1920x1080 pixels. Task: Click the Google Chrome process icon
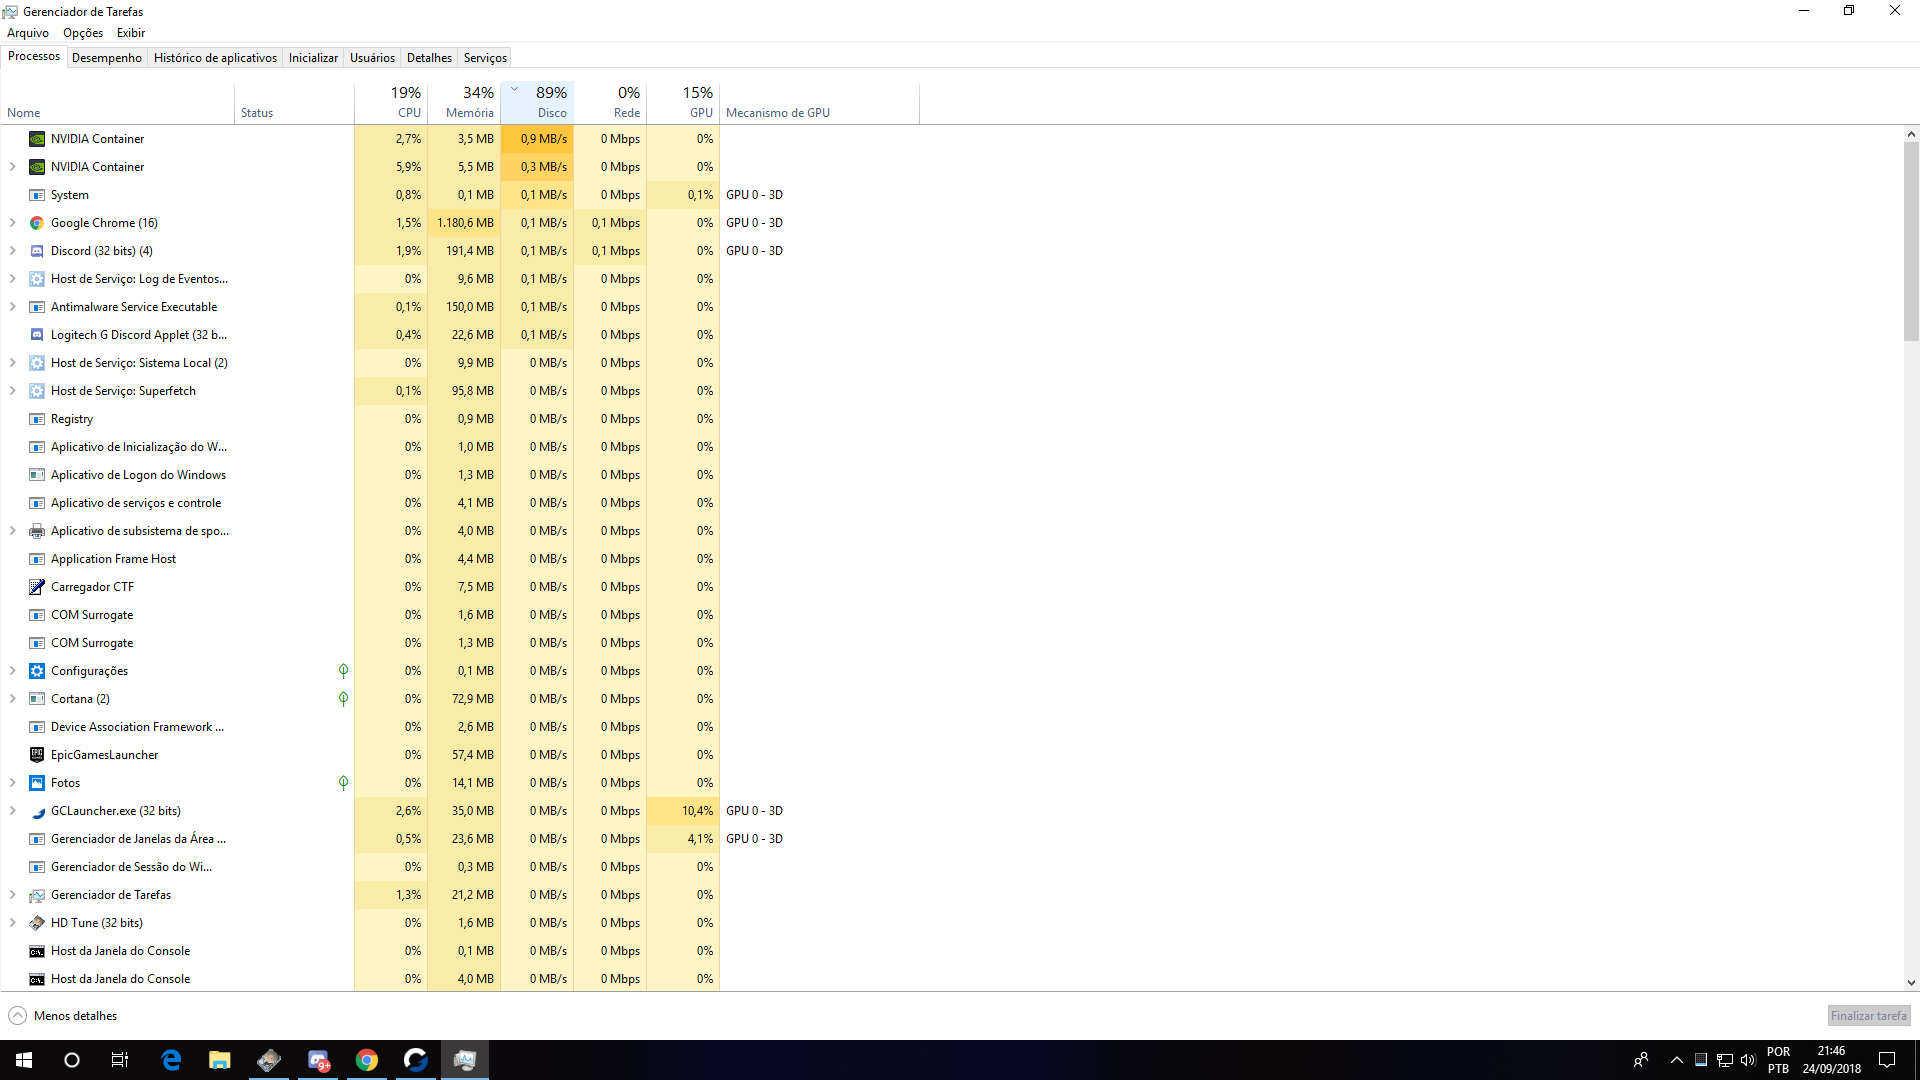[37, 223]
